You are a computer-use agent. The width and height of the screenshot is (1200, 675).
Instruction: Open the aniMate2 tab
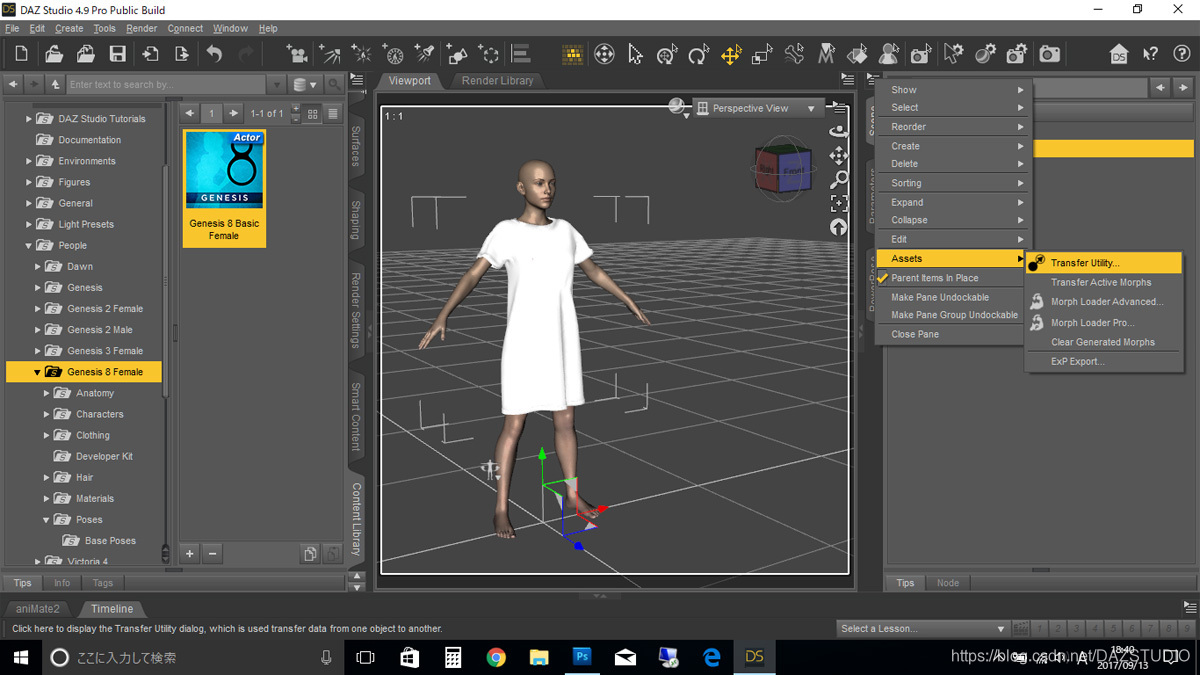point(38,609)
